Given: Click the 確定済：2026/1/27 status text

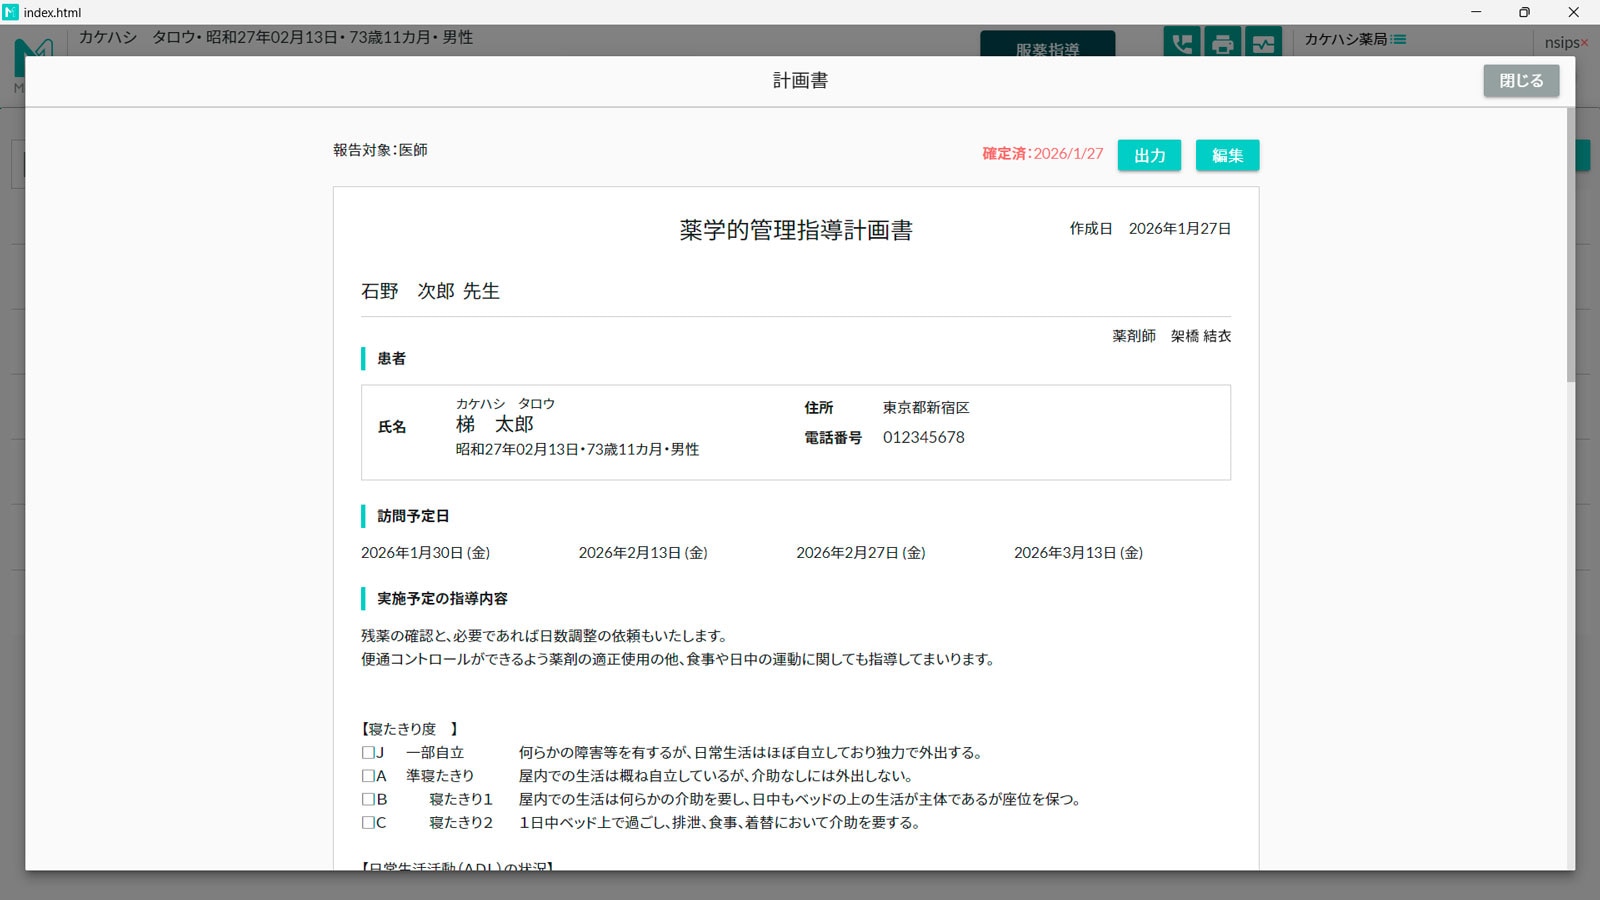Looking at the screenshot, I should coord(1042,154).
